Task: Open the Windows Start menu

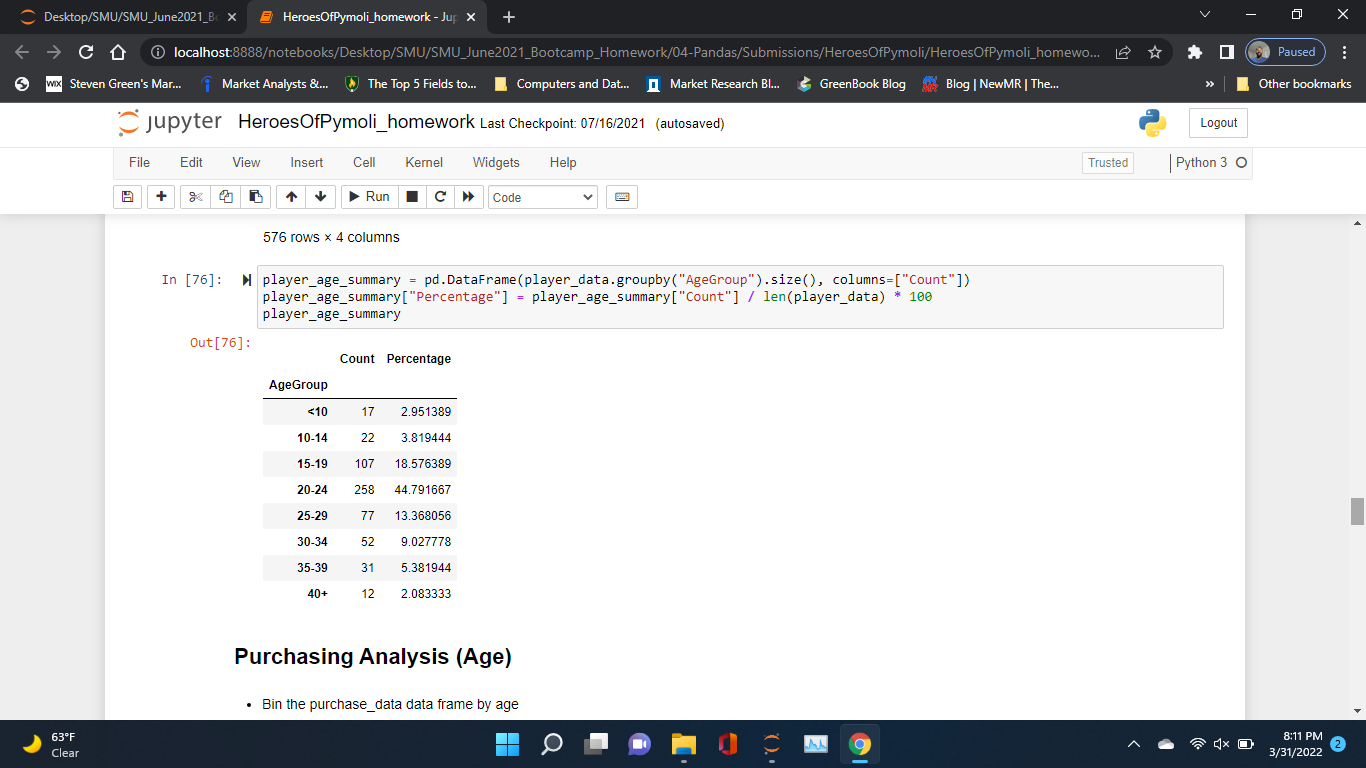Action: coord(508,744)
